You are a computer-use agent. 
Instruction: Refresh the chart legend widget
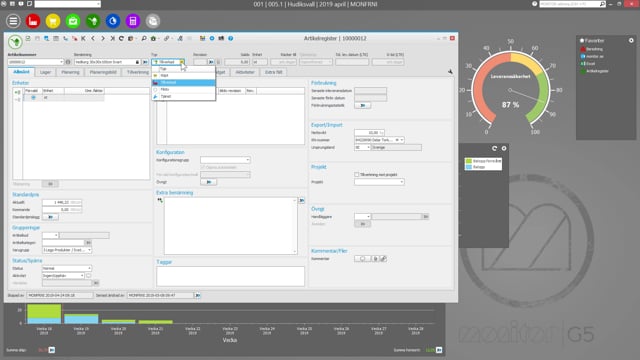click(x=494, y=149)
